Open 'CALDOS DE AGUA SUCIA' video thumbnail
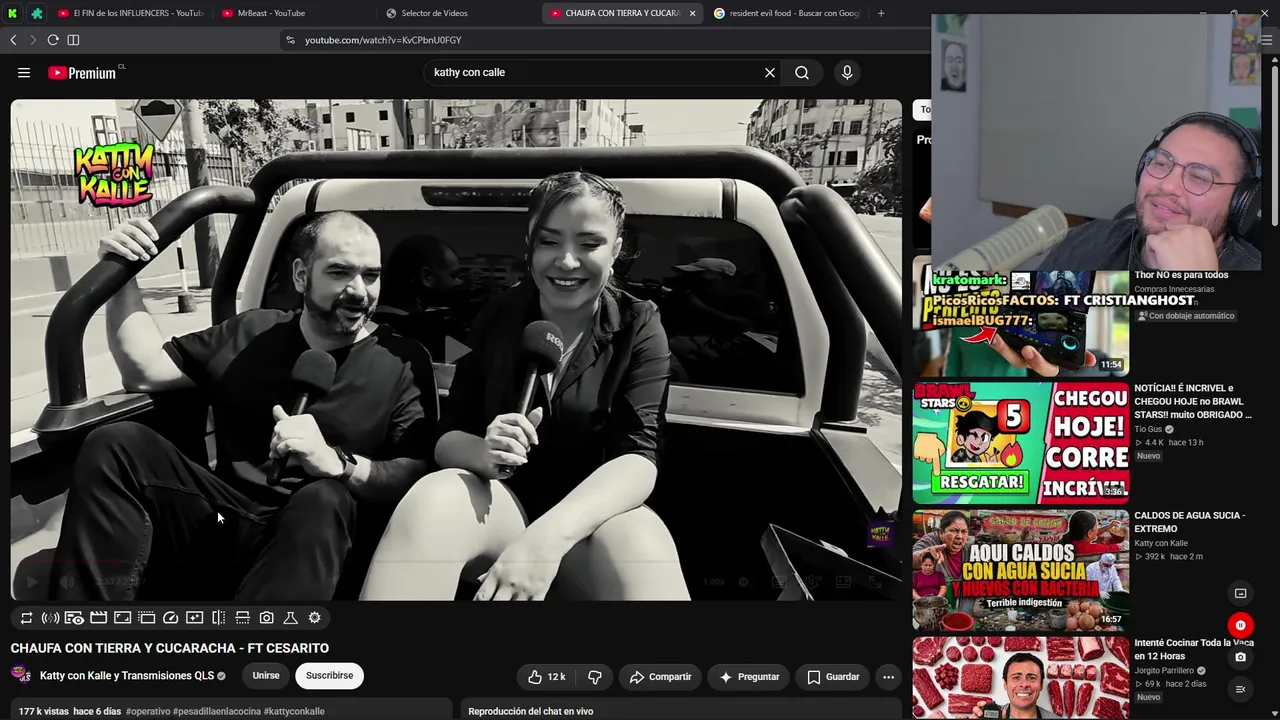 [1021, 570]
